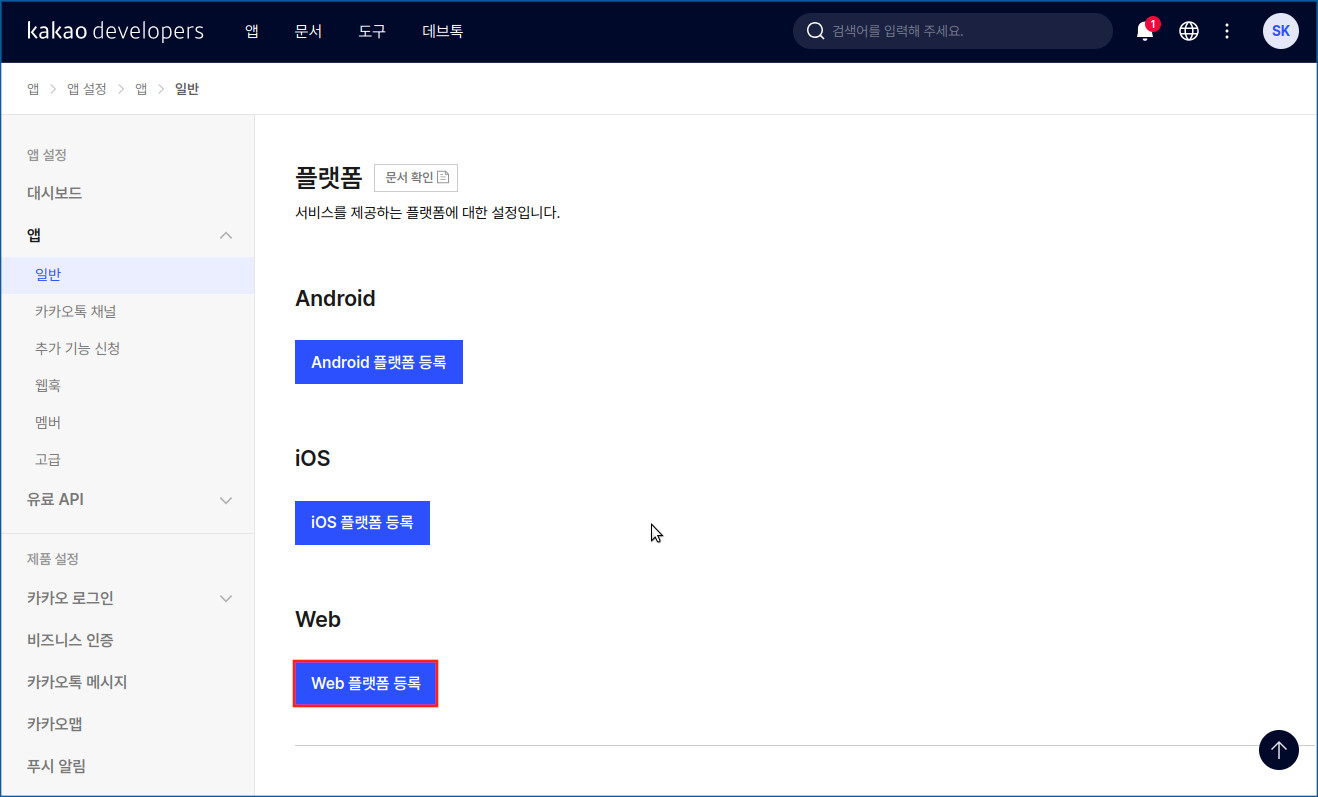The image size is (1318, 797).
Task: Select 카카오톡 채널 in sidebar
Action: coord(76,312)
